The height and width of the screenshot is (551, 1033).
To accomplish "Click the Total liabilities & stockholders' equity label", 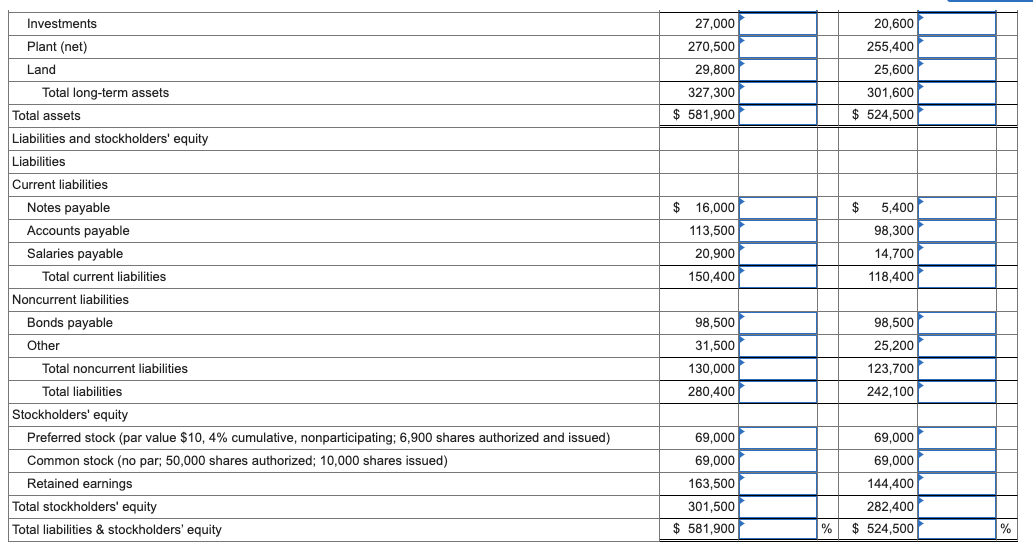I will click(117, 530).
